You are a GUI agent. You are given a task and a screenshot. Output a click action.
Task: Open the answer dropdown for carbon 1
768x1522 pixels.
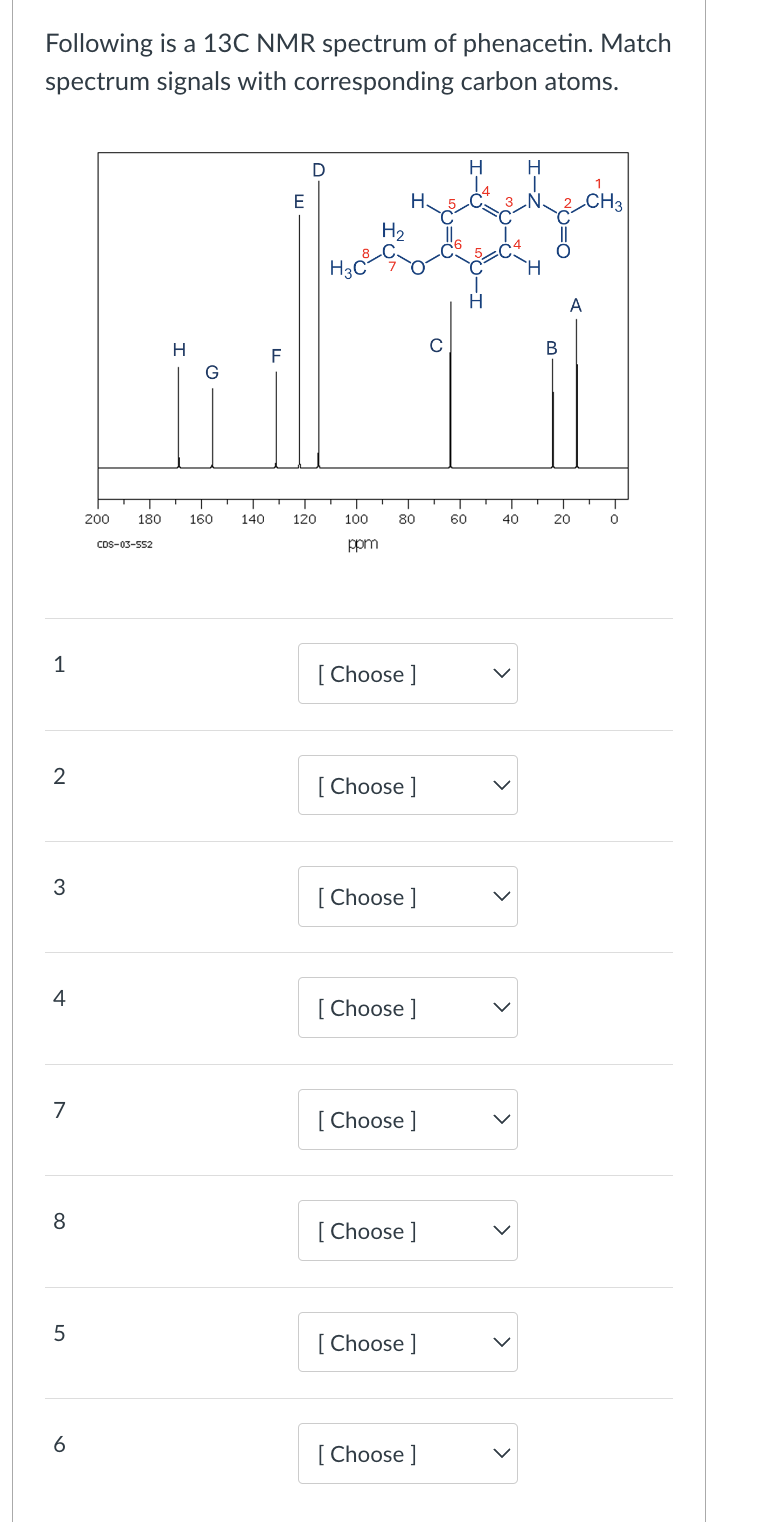tap(407, 674)
